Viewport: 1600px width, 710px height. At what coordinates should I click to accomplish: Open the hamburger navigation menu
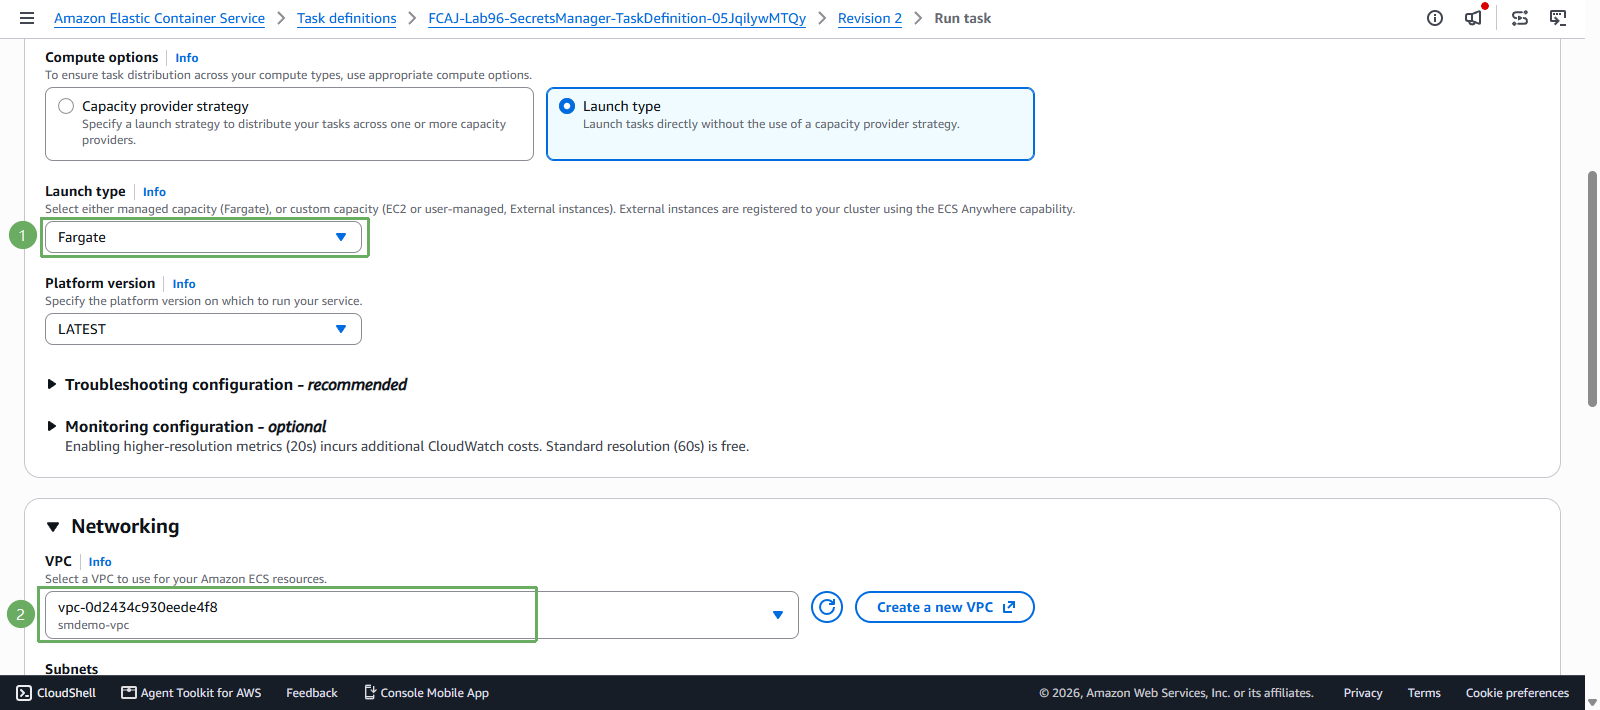coord(27,18)
